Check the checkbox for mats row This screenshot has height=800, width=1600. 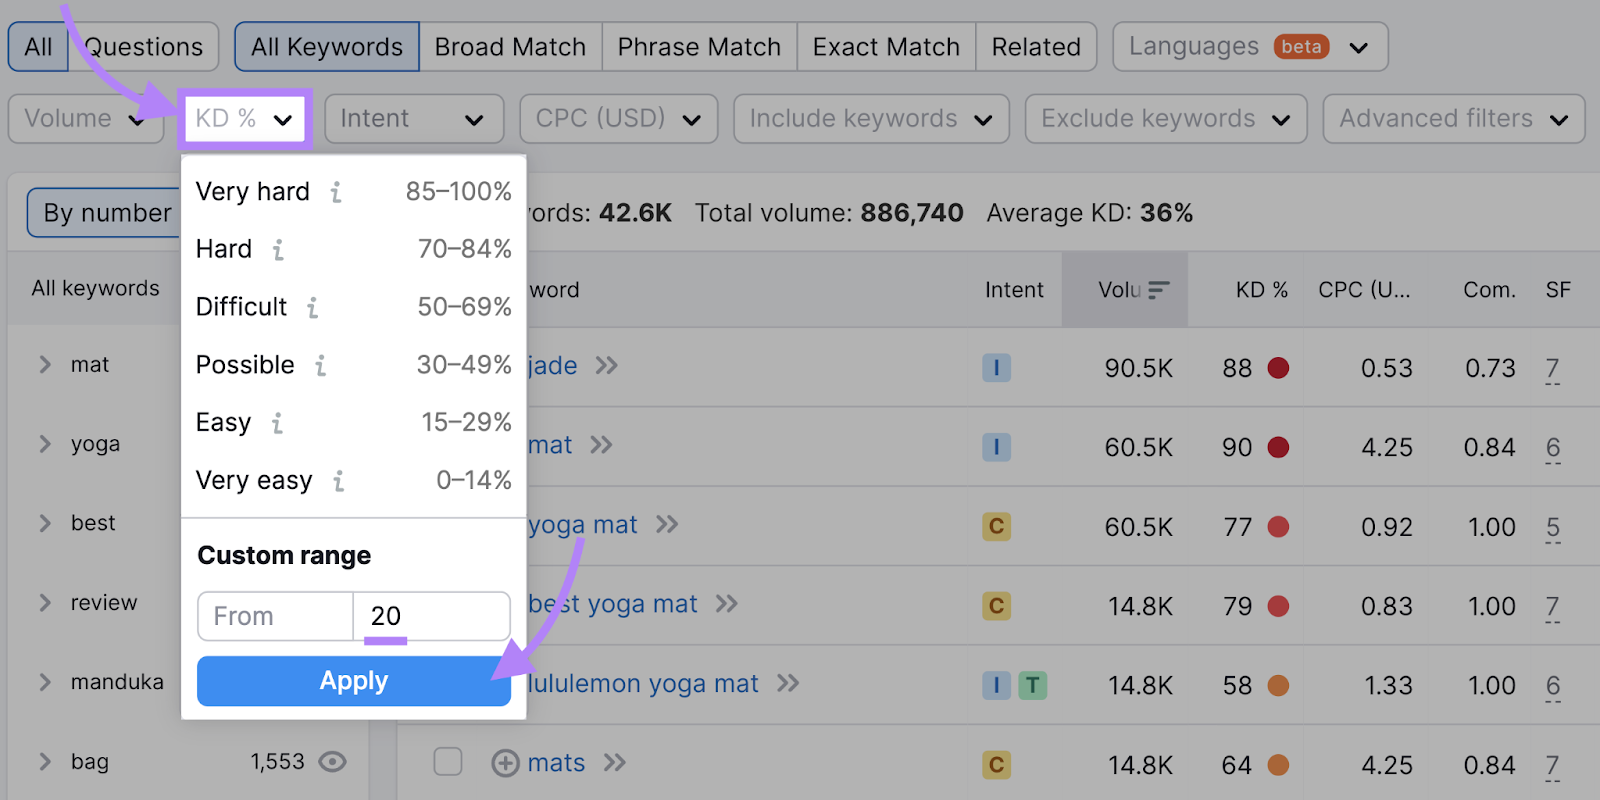[x=447, y=762]
